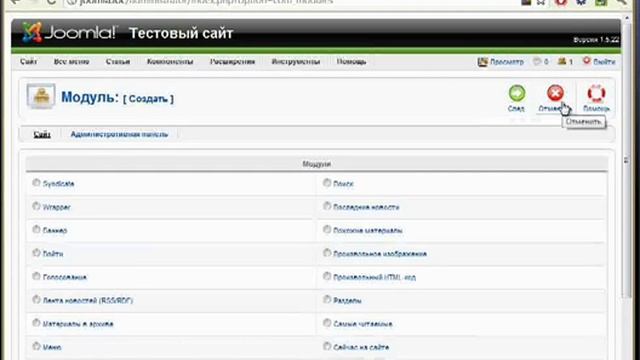Click the Модуль: [Создать] page heading
Screen dimensions: 640x360
(118, 98)
